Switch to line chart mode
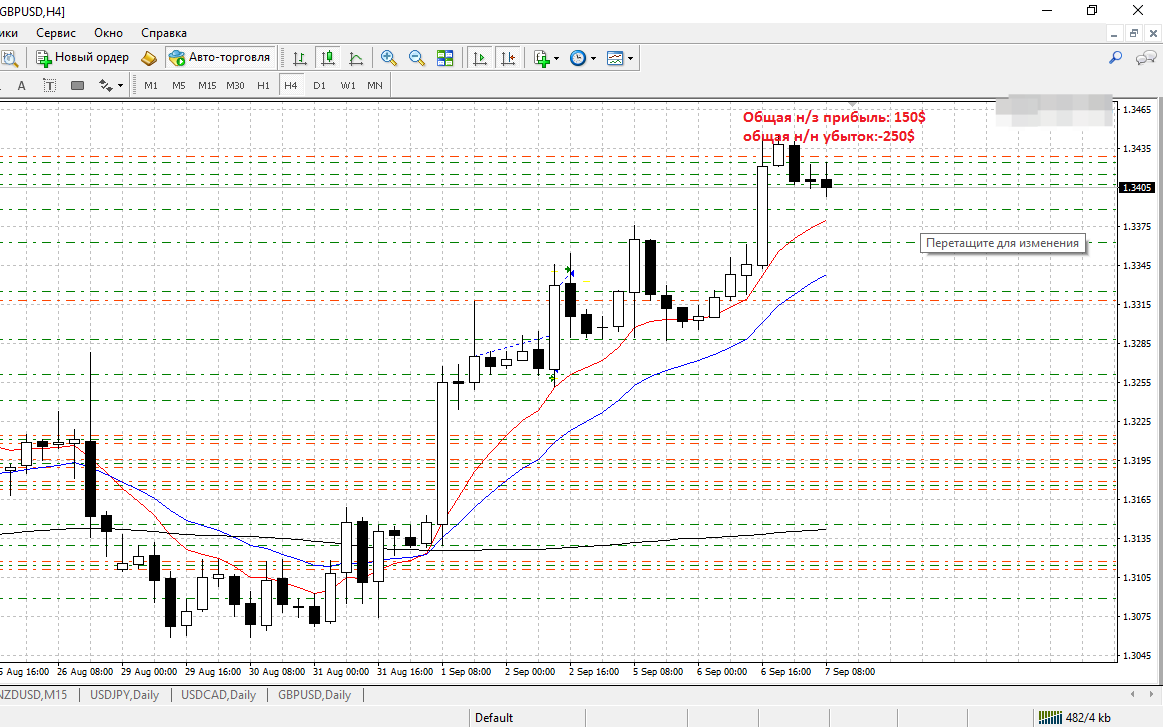The image size is (1163, 727). coord(356,58)
